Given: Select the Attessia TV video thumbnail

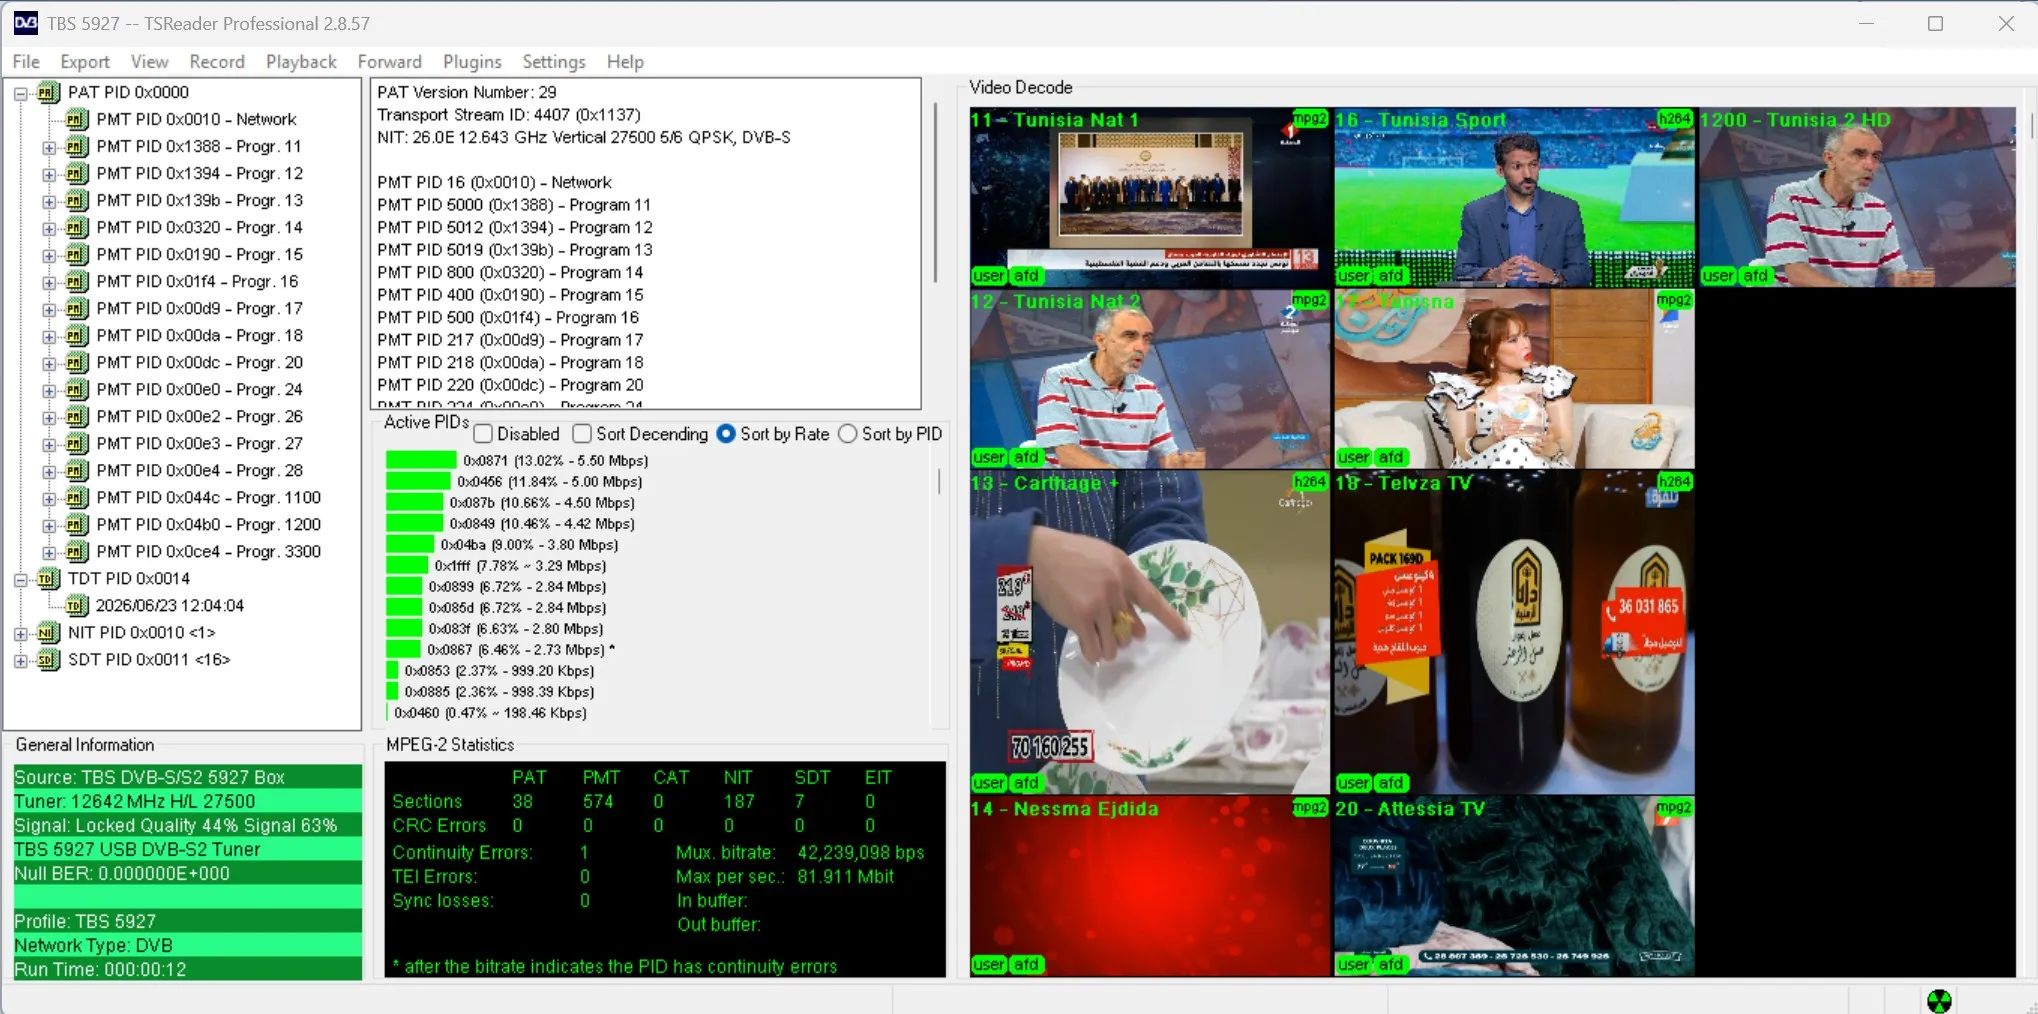Looking at the screenshot, I should 1514,886.
